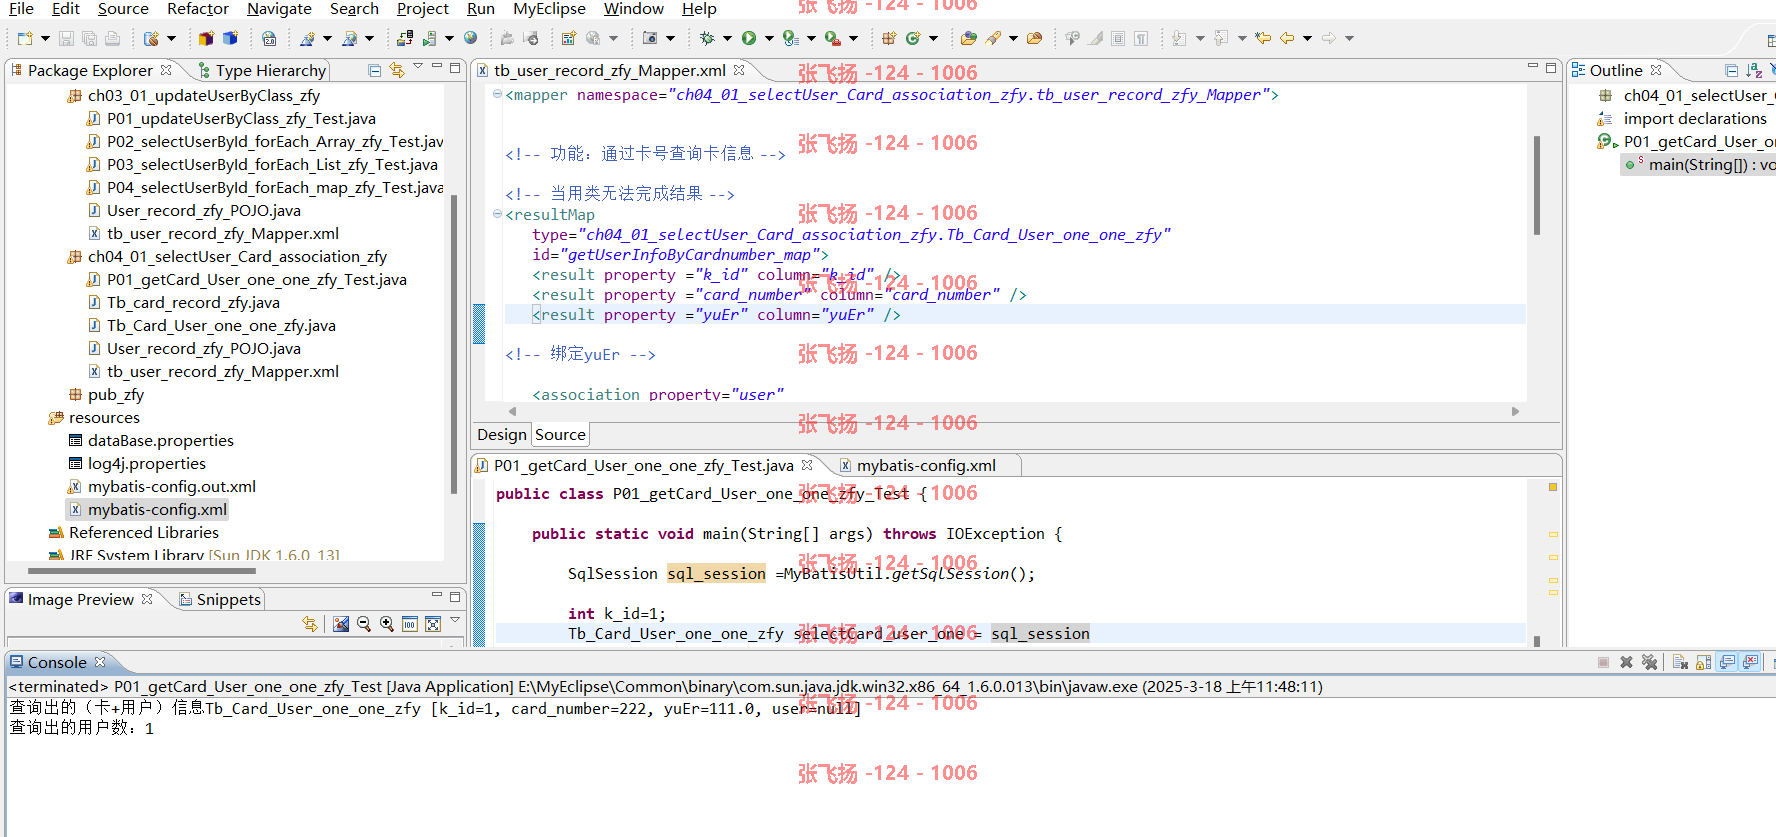1776x837 pixels.
Task: Zoom out in Image Preview panel
Action: [x=364, y=624]
